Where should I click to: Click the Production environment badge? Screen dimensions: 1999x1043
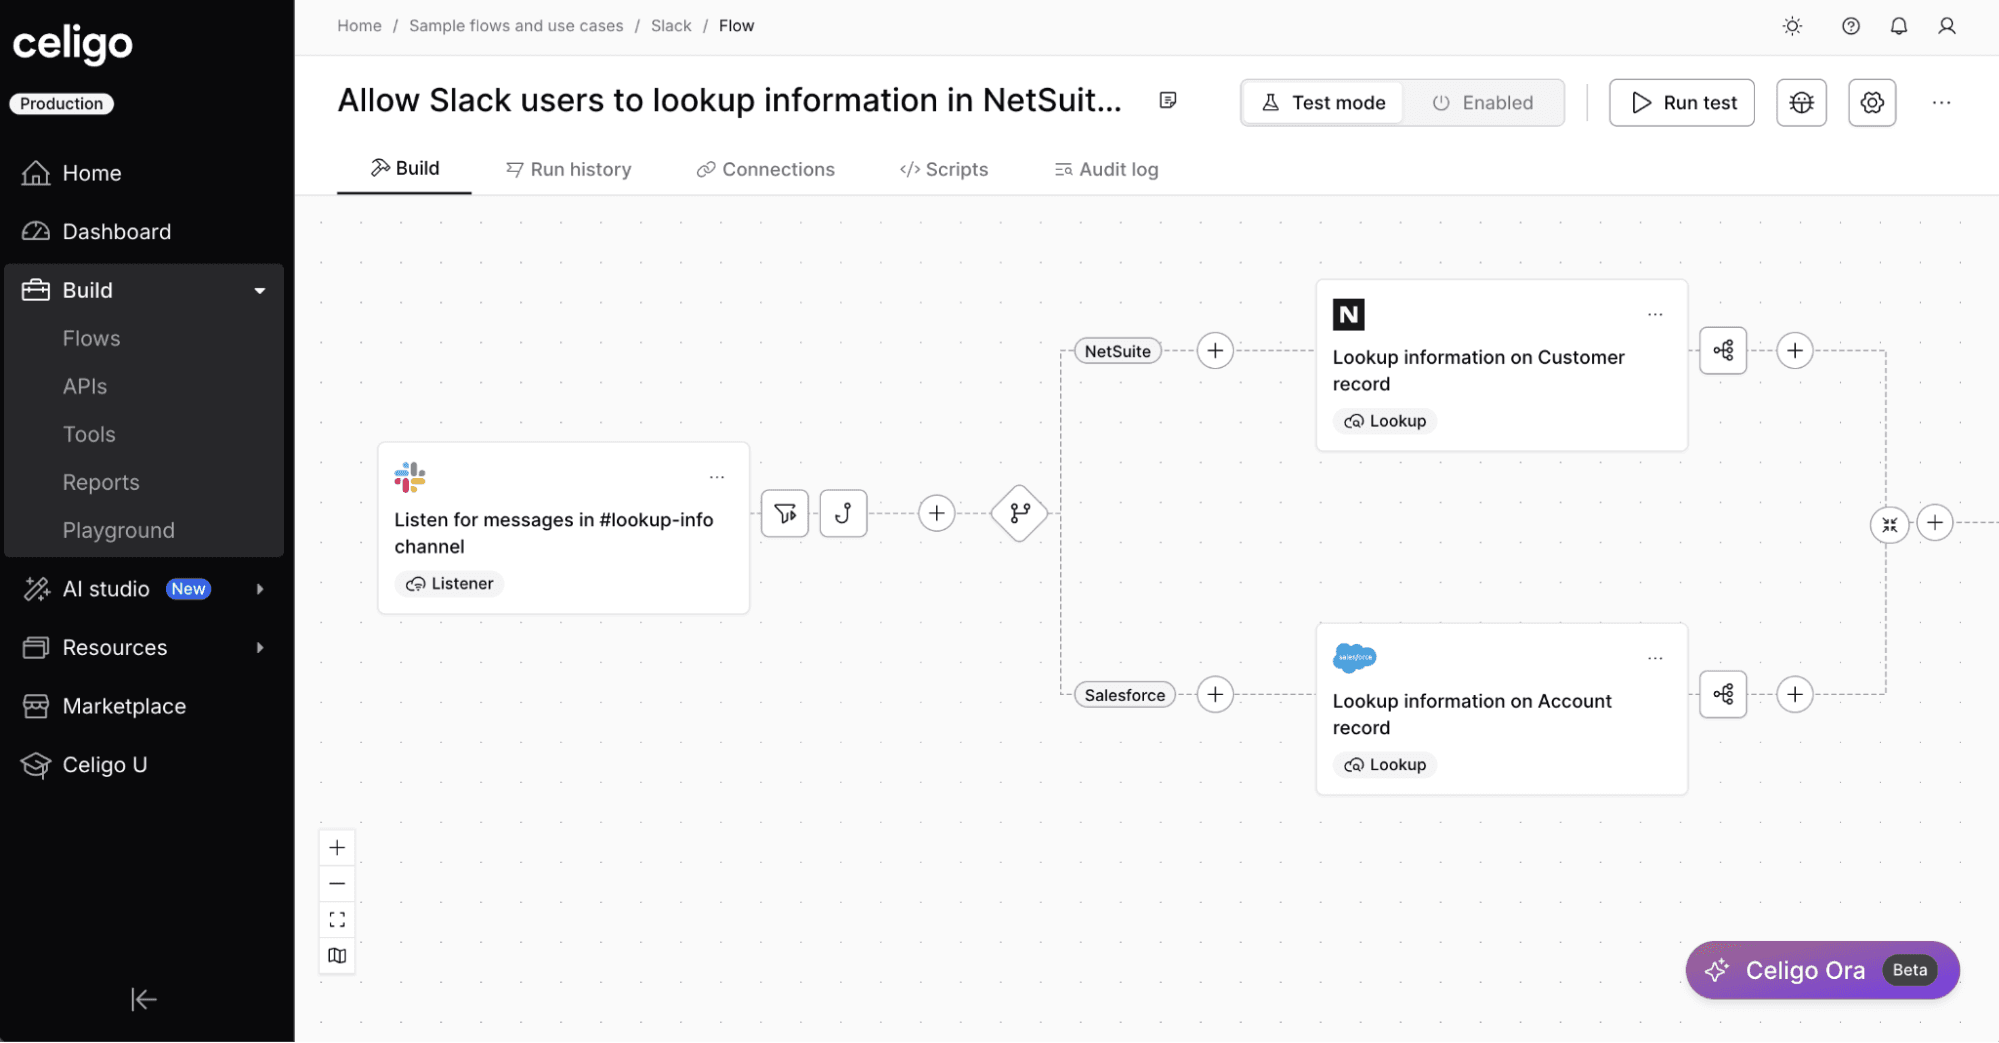tap(62, 104)
